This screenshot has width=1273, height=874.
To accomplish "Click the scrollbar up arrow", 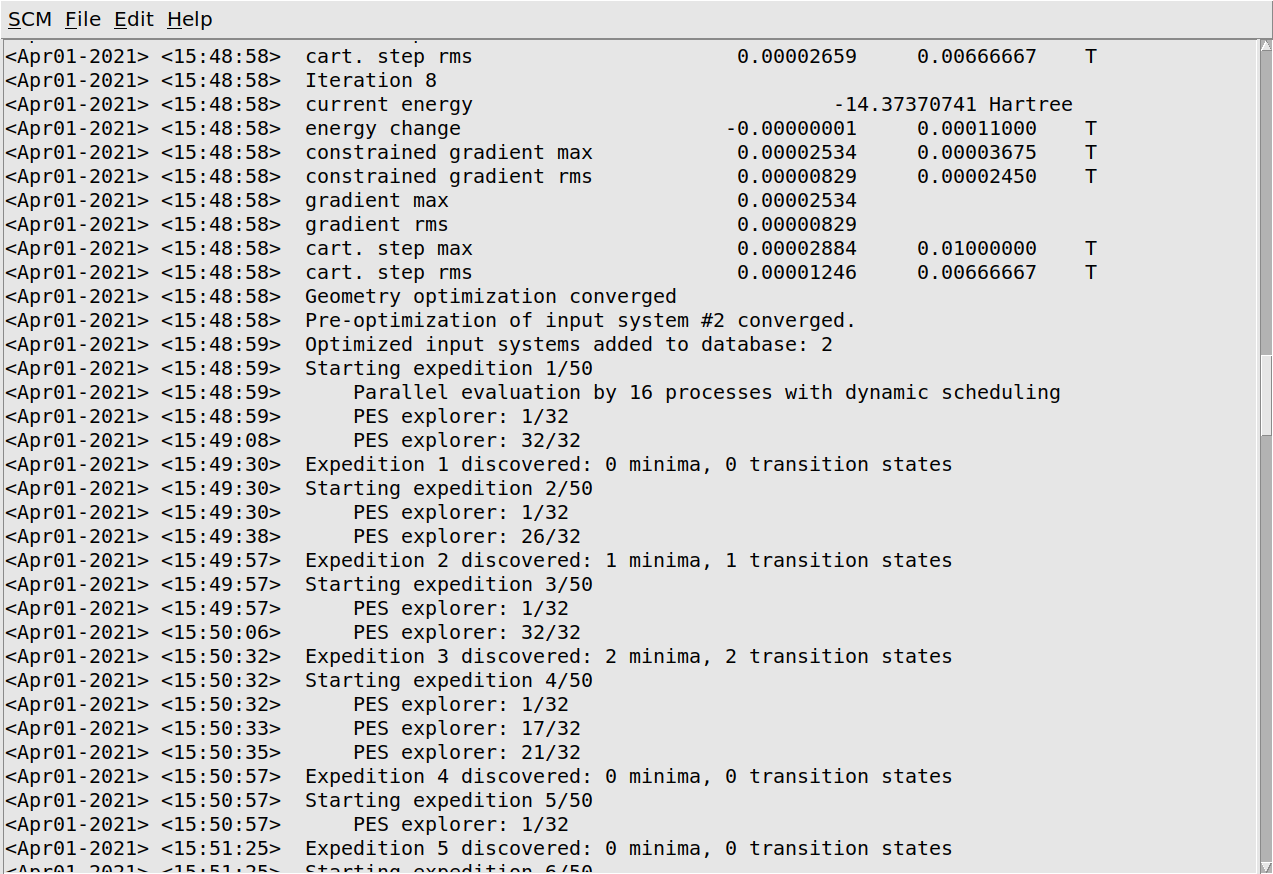I will pos(1265,48).
